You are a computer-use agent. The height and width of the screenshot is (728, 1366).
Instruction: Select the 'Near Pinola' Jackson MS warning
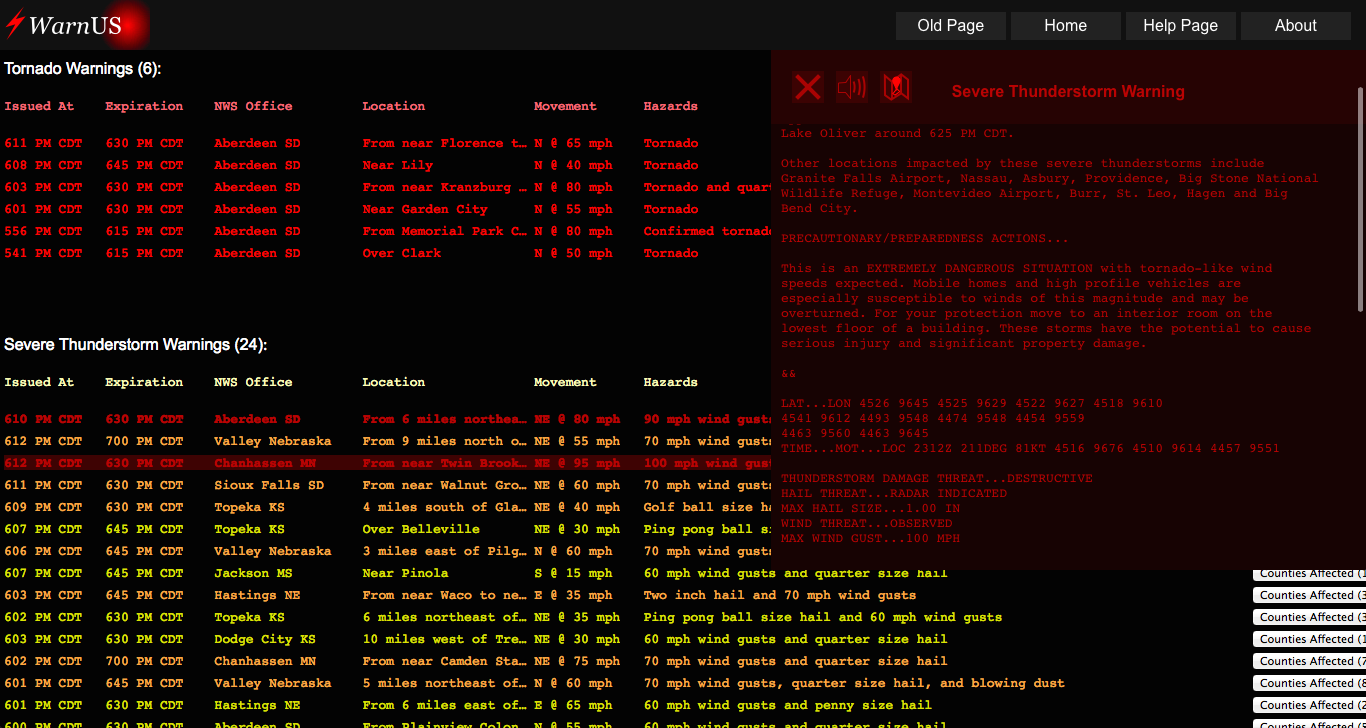coord(406,573)
